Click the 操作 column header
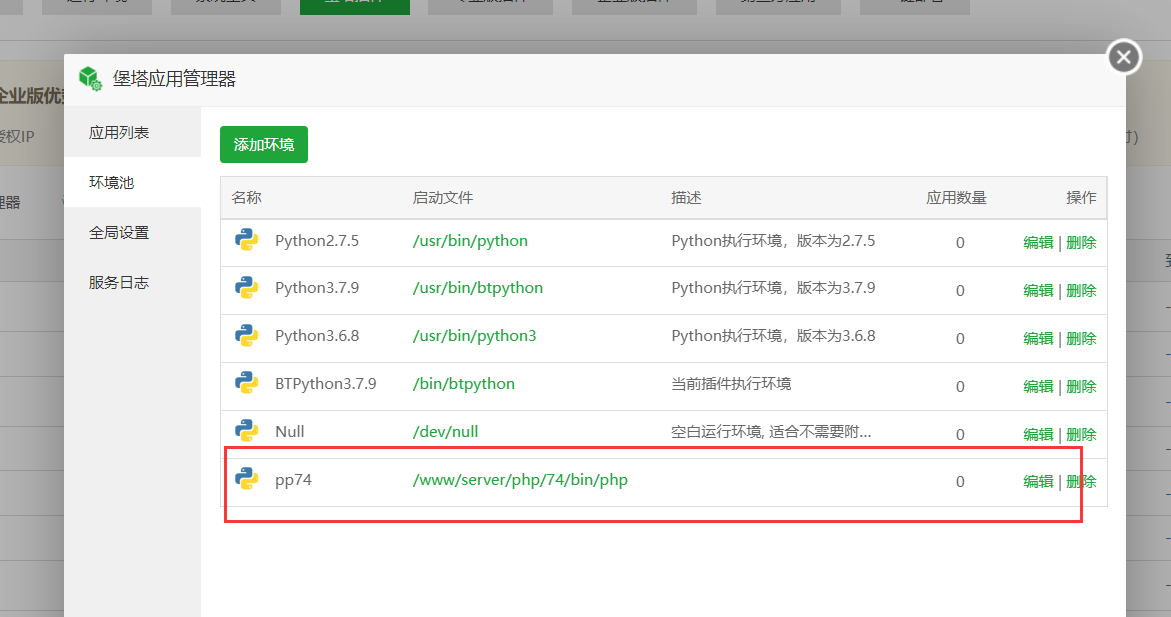The image size is (1171, 617). tap(1081, 197)
